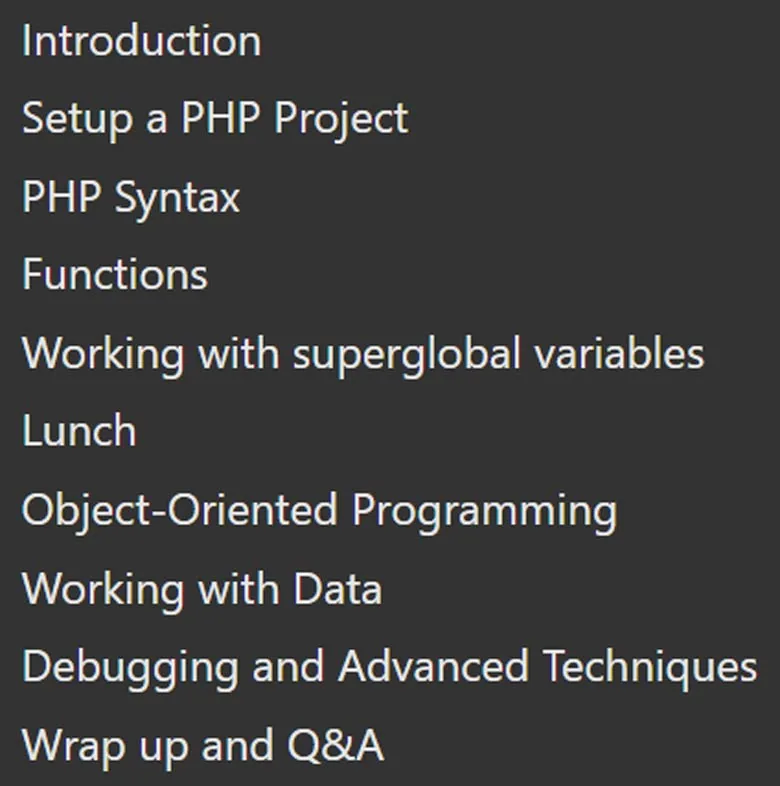Click the word Techniques in Debugging entry
The image size is (780, 786).
point(650,668)
